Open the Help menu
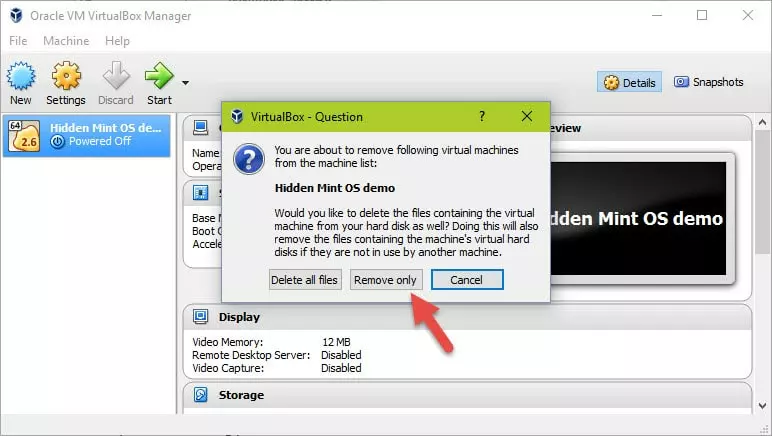The height and width of the screenshot is (436, 772). pyautogui.click(x=117, y=41)
